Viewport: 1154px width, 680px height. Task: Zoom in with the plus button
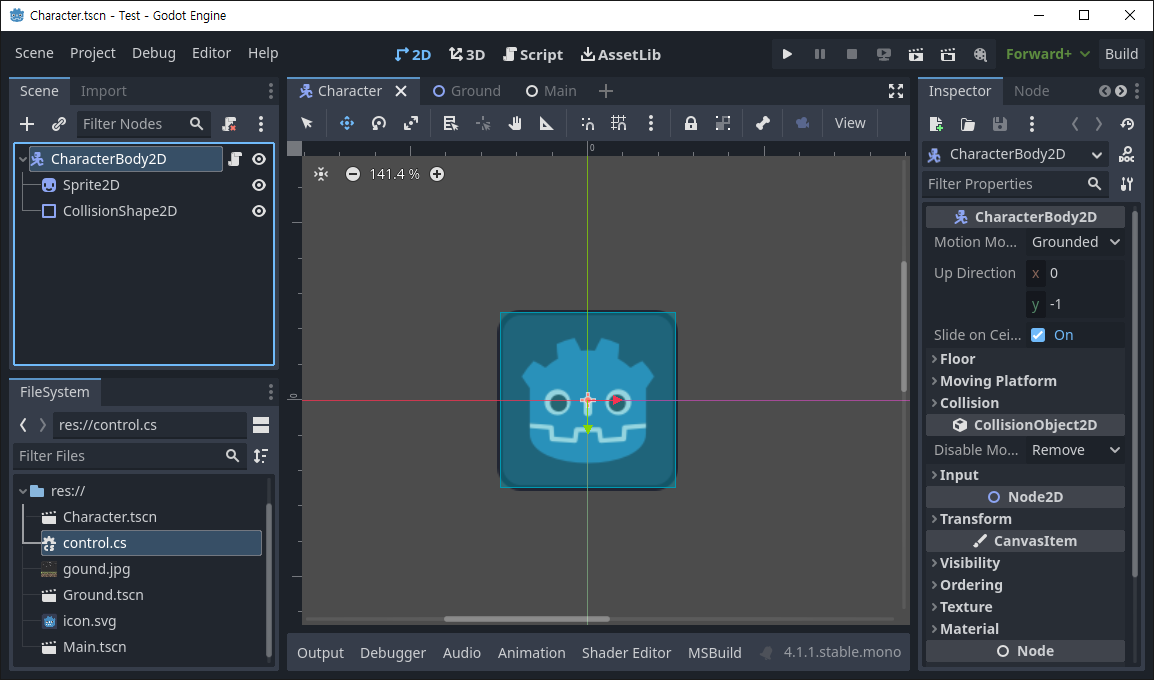click(x=437, y=174)
